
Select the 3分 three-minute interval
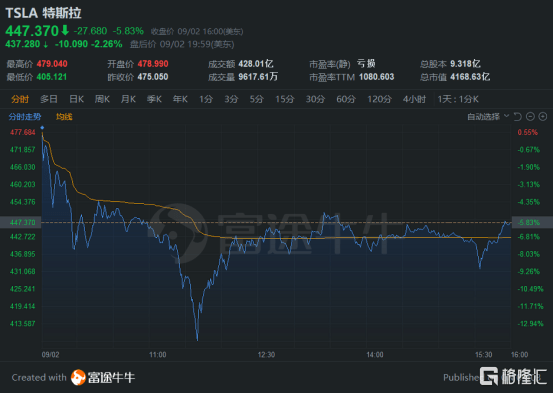231,99
